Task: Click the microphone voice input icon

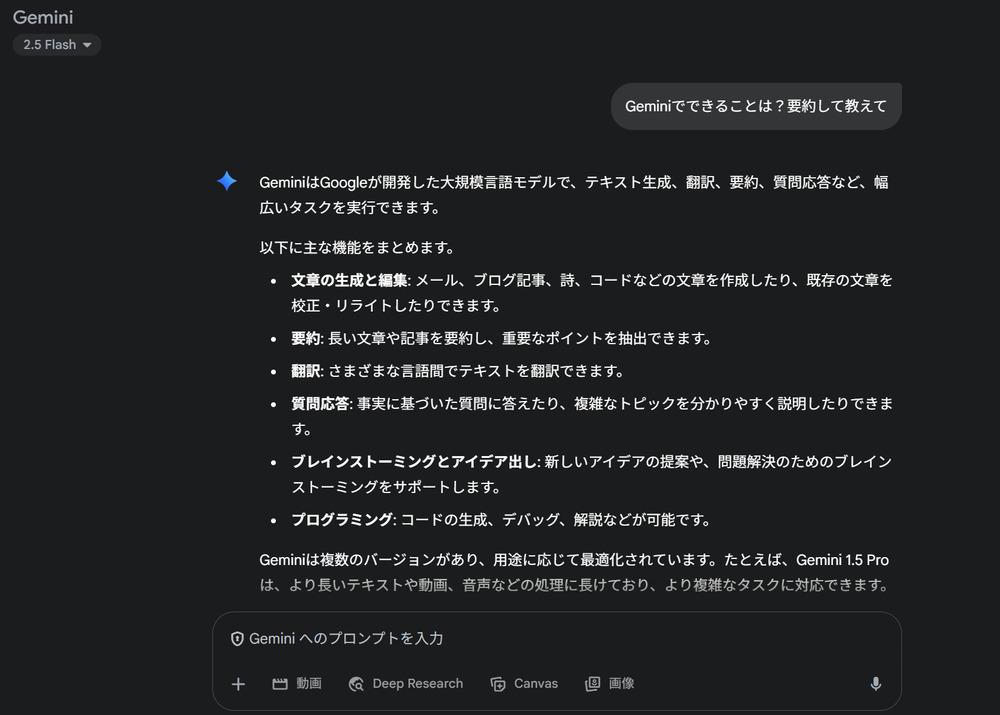Action: click(x=876, y=684)
